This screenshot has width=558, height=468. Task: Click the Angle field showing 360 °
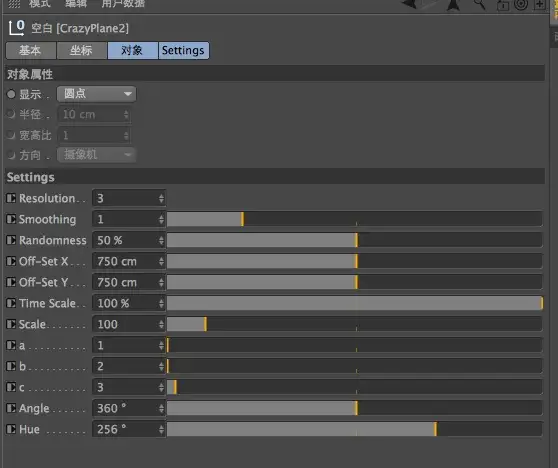click(x=129, y=408)
